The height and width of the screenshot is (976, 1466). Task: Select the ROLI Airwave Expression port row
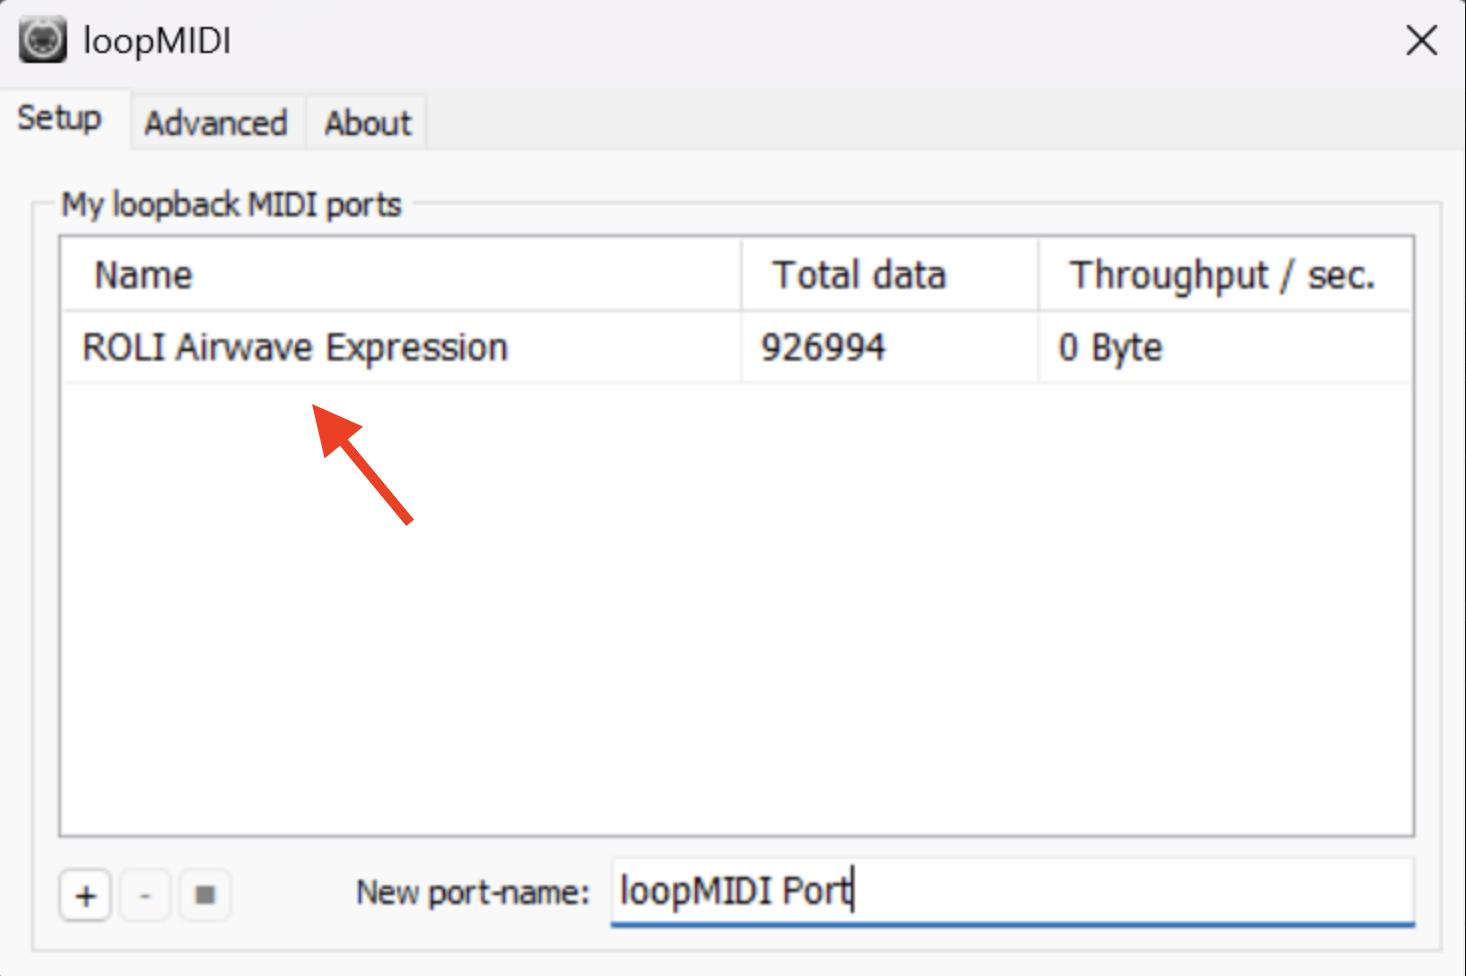pos(737,347)
